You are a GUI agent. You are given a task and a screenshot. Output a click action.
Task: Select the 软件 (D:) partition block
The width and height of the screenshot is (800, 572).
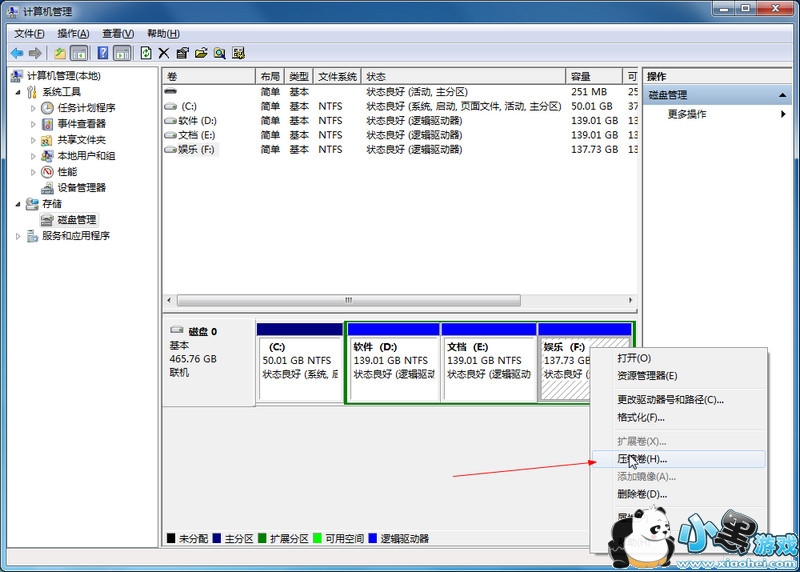392,367
